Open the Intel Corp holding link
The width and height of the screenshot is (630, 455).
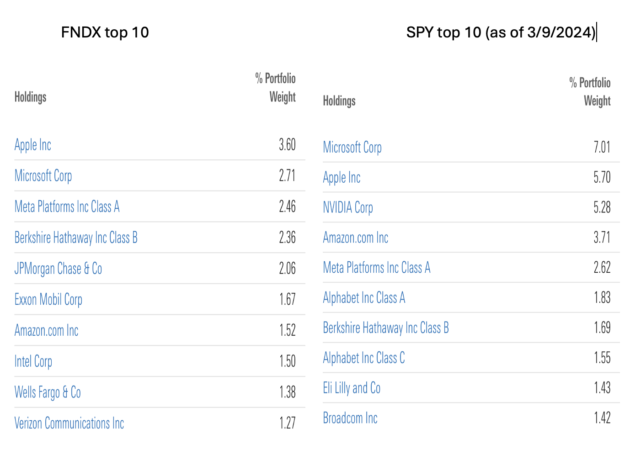33,361
